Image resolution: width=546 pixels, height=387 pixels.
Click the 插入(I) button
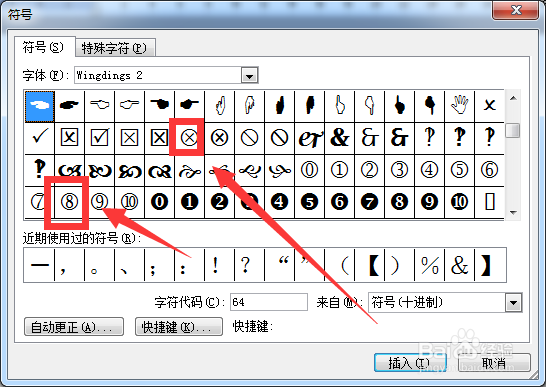410,363
